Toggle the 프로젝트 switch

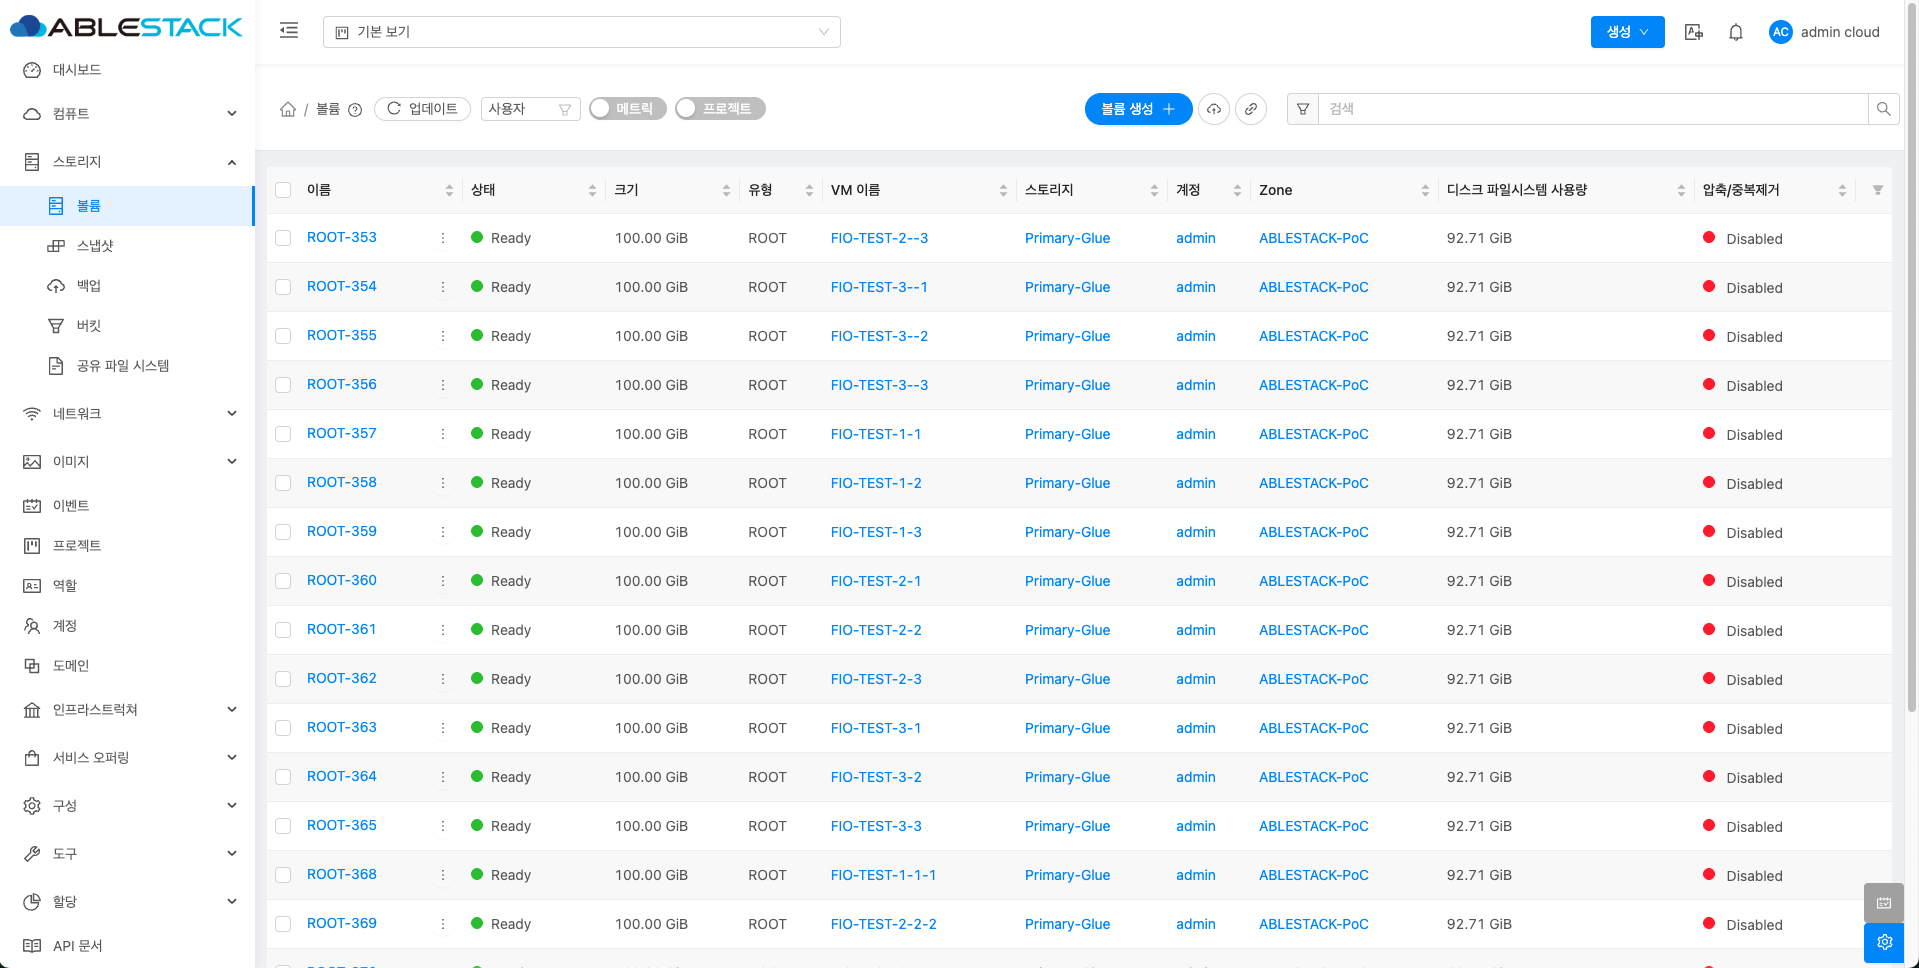point(720,109)
